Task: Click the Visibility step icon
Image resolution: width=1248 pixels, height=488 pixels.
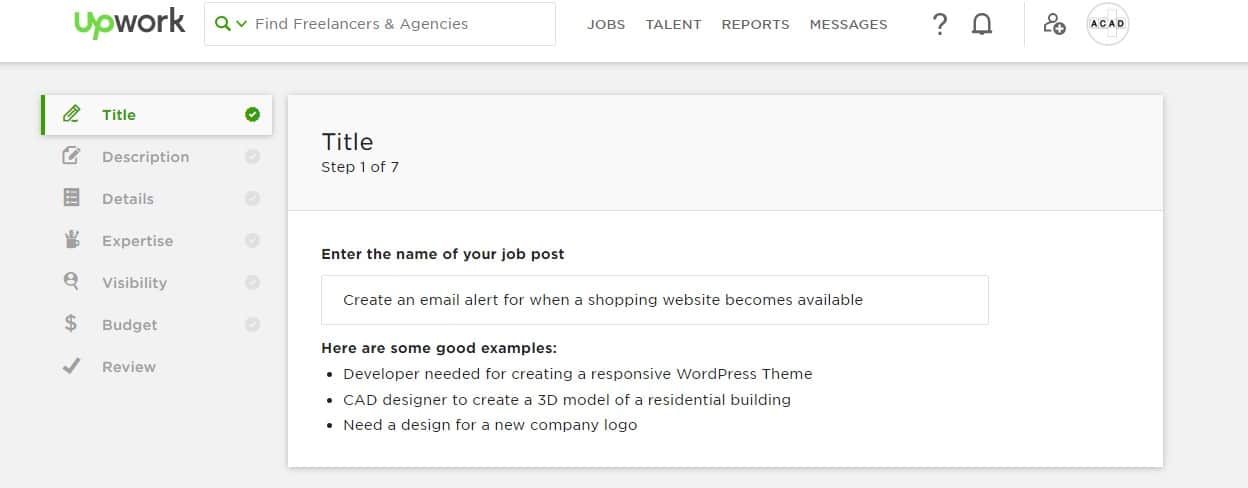Action: pyautogui.click(x=71, y=282)
